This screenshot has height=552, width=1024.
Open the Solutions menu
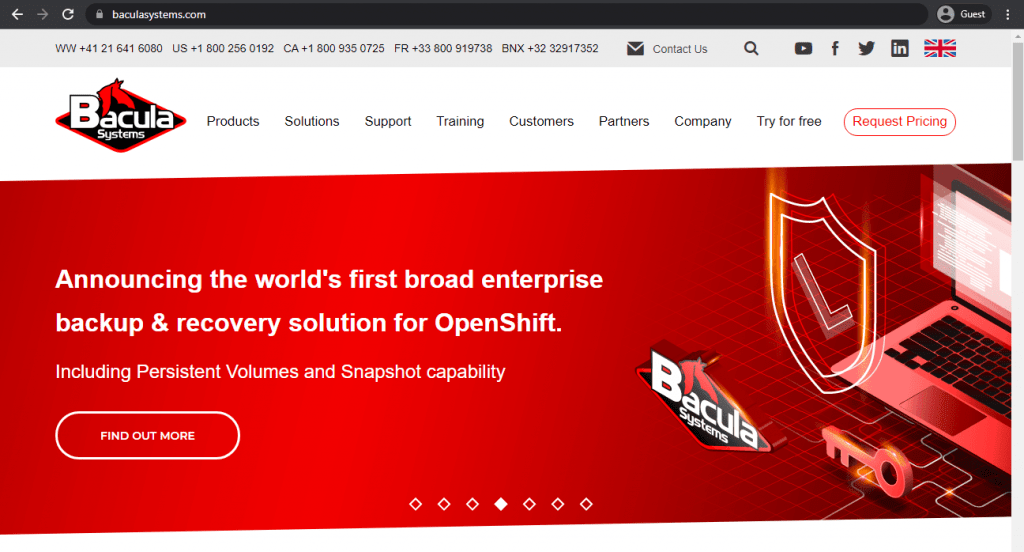click(312, 122)
